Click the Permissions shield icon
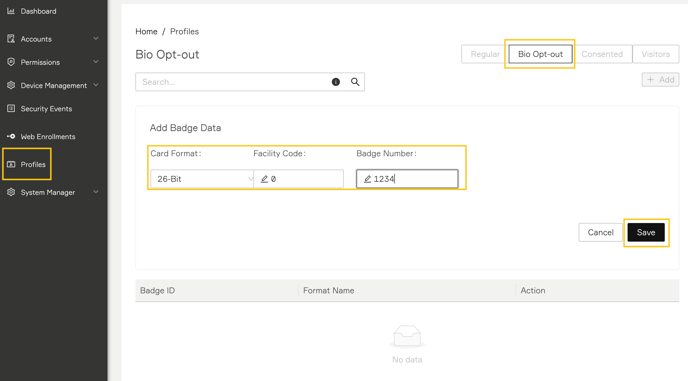 click(x=11, y=62)
